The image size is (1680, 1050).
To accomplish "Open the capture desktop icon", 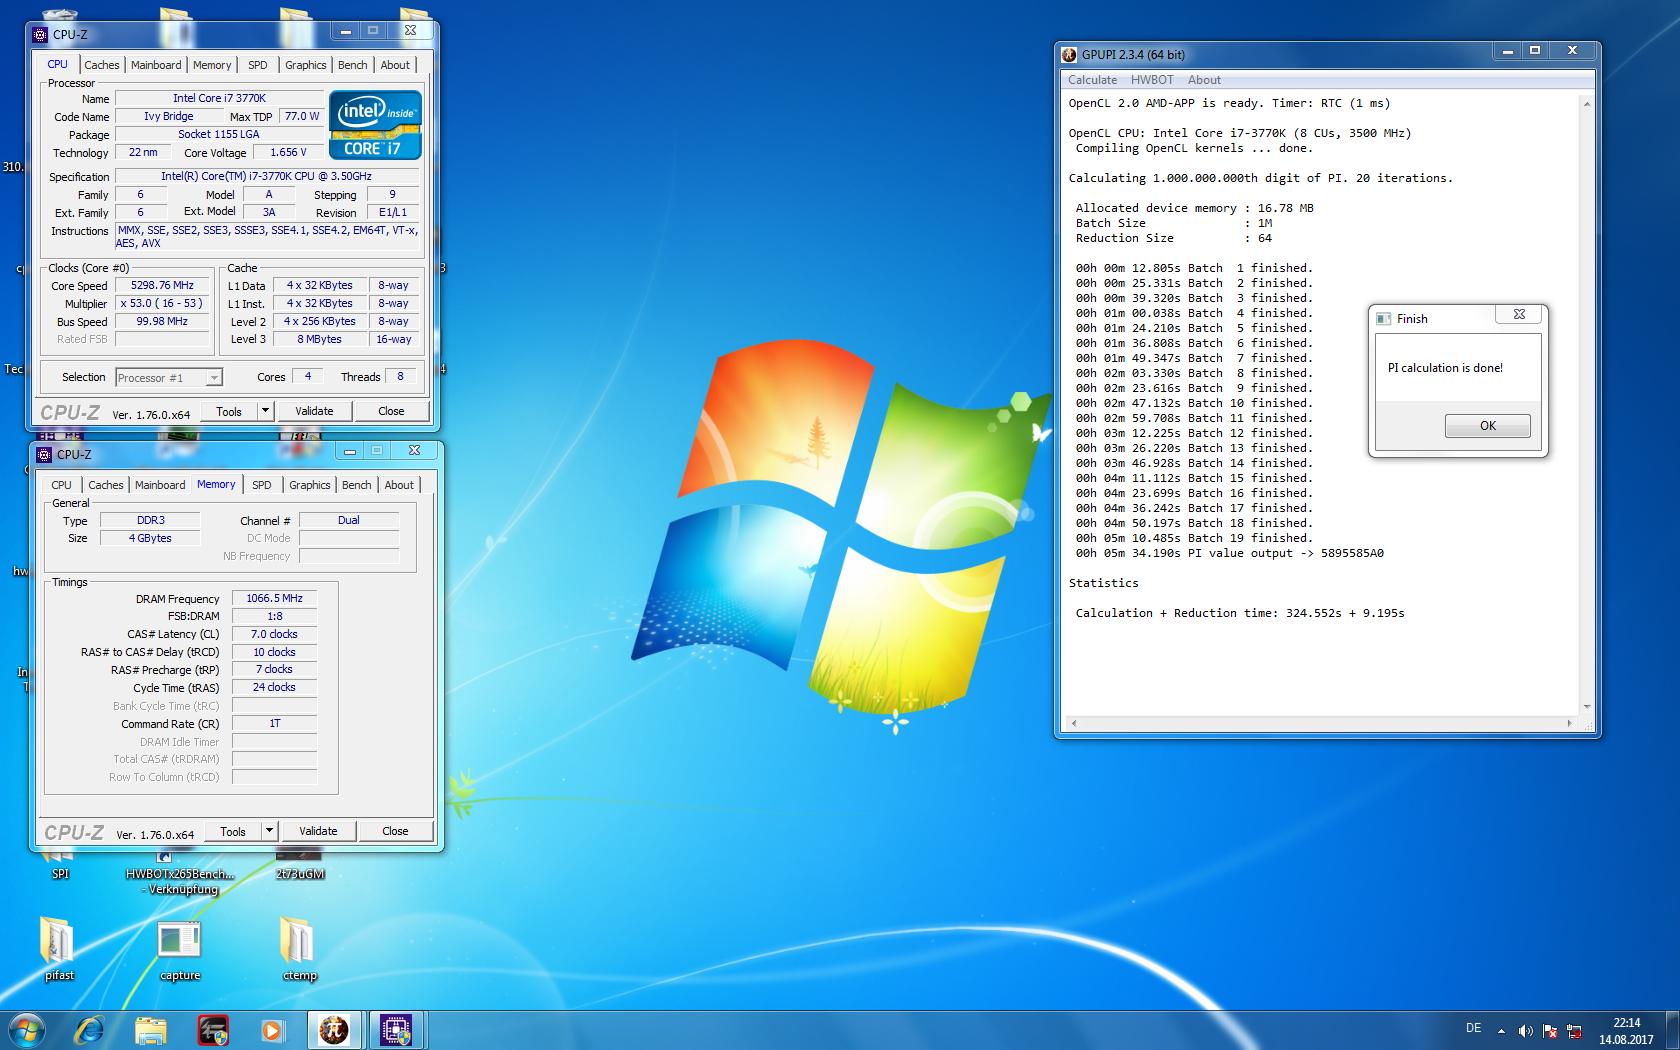I will (180, 950).
